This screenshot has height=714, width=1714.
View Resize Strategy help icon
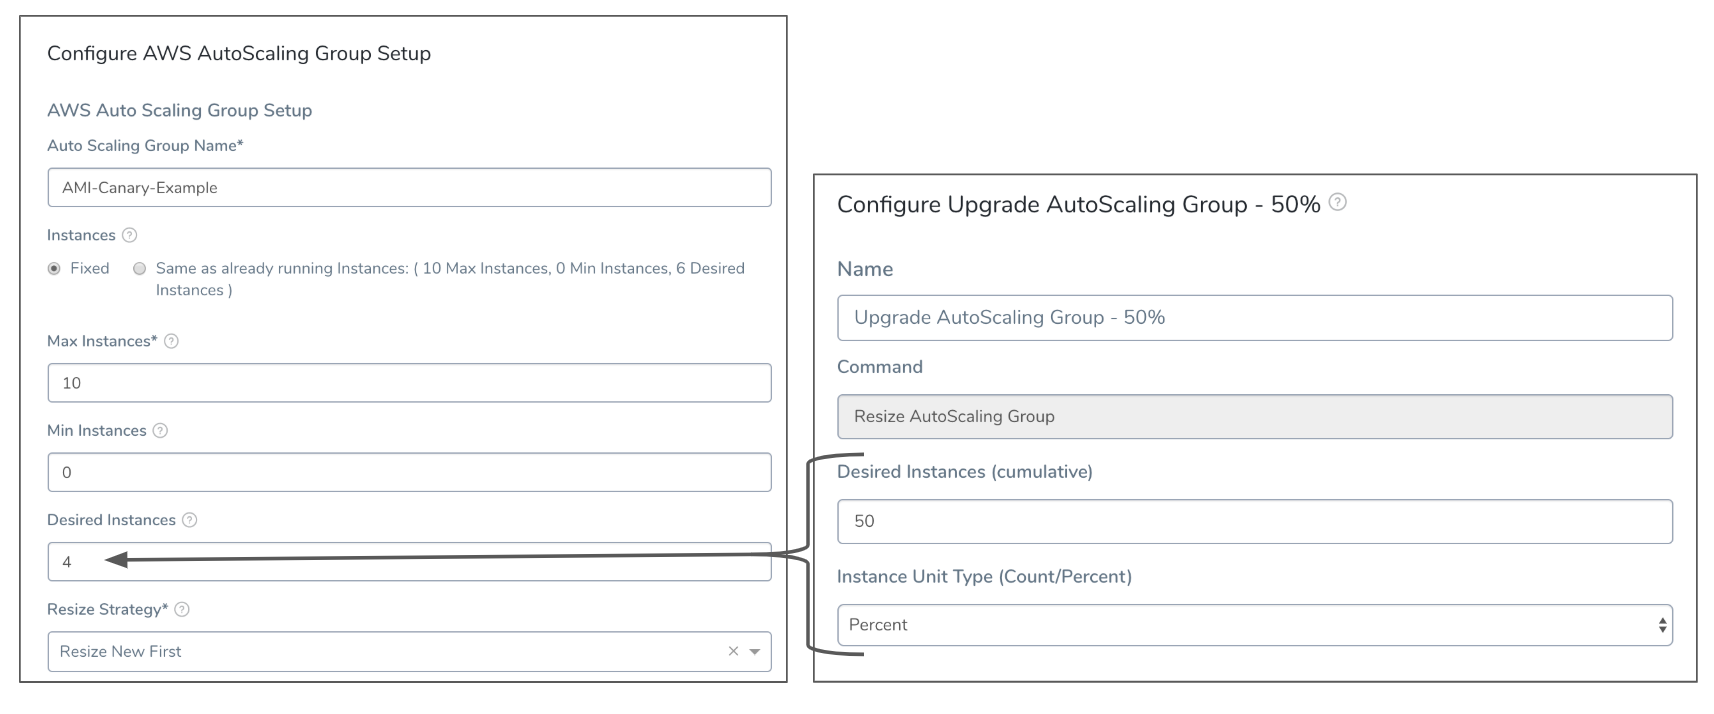[x=182, y=609]
